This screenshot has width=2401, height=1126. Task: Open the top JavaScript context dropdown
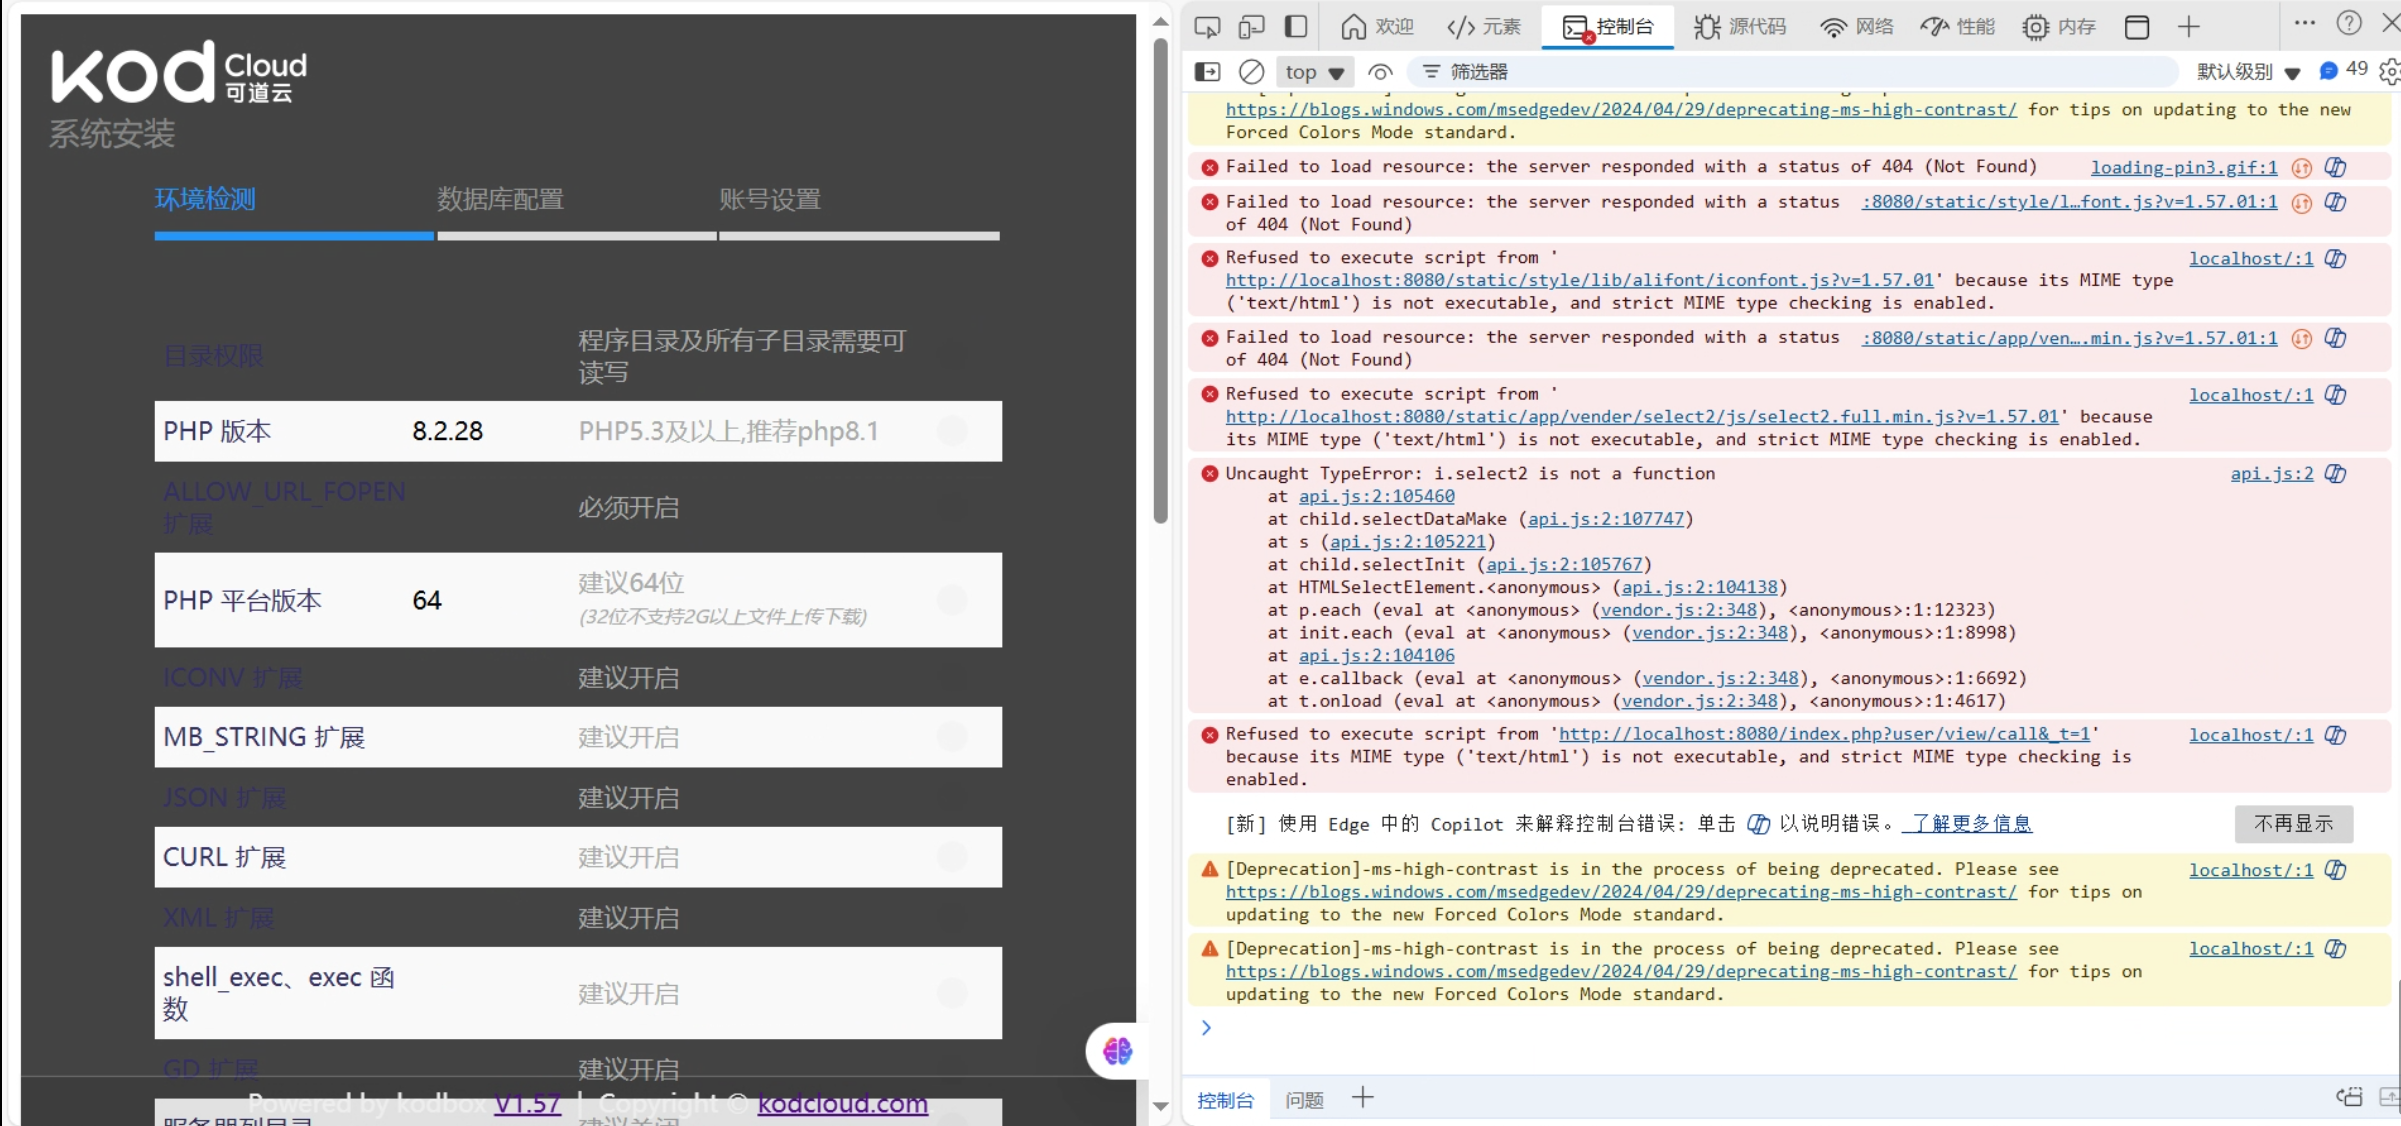point(1314,72)
